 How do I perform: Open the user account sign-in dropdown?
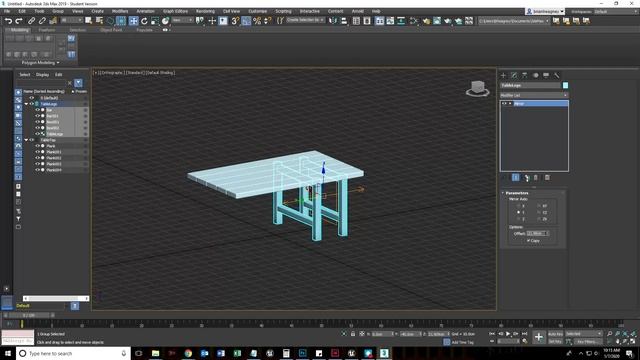coord(545,11)
